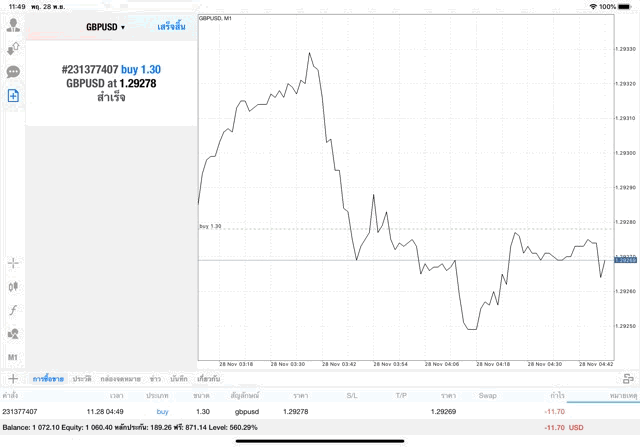The image size is (640, 447).
Task: Tap the trade up/down arrows icon
Action: 14,49
